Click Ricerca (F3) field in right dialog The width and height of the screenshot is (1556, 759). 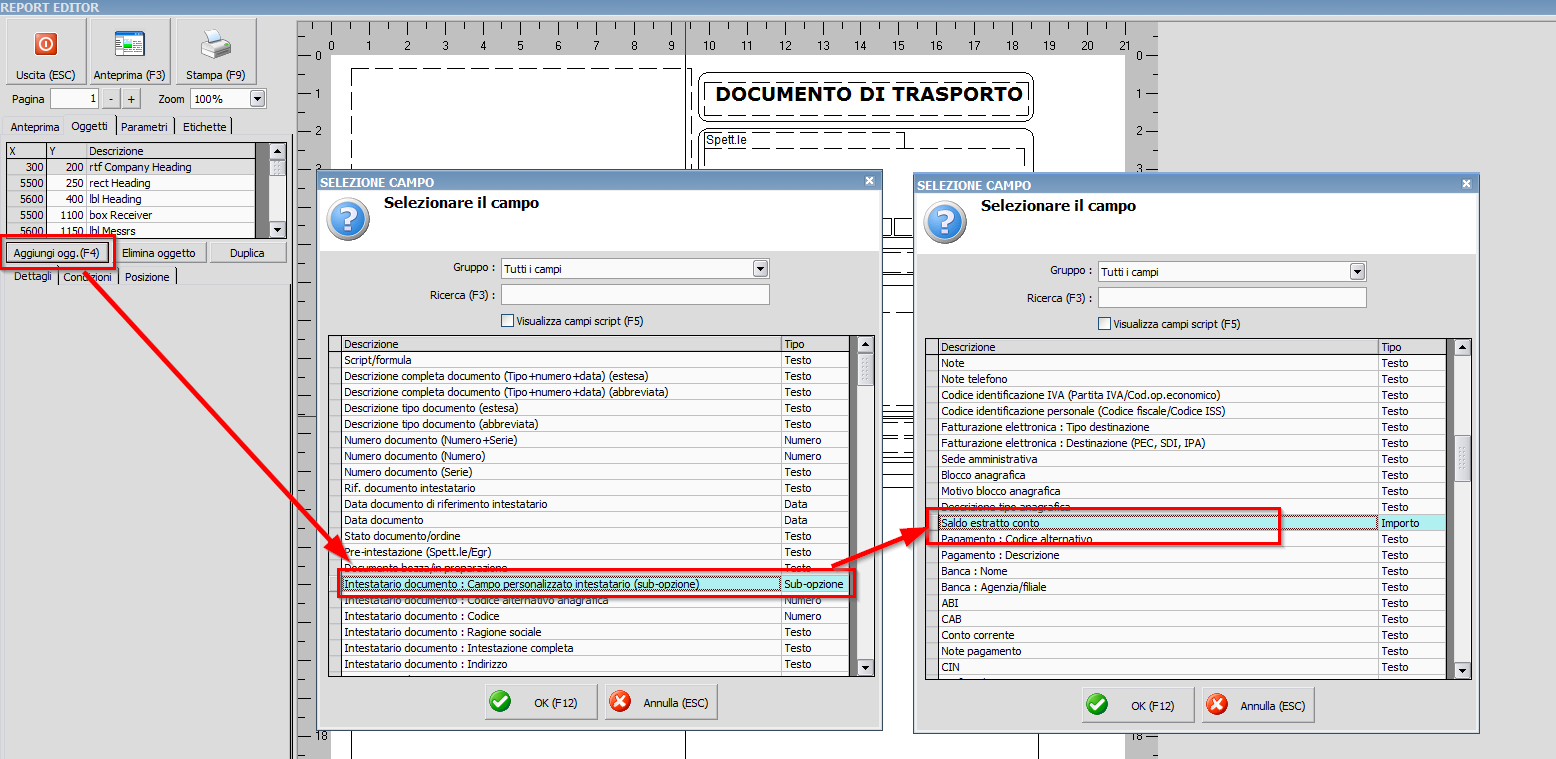[x=1232, y=297]
